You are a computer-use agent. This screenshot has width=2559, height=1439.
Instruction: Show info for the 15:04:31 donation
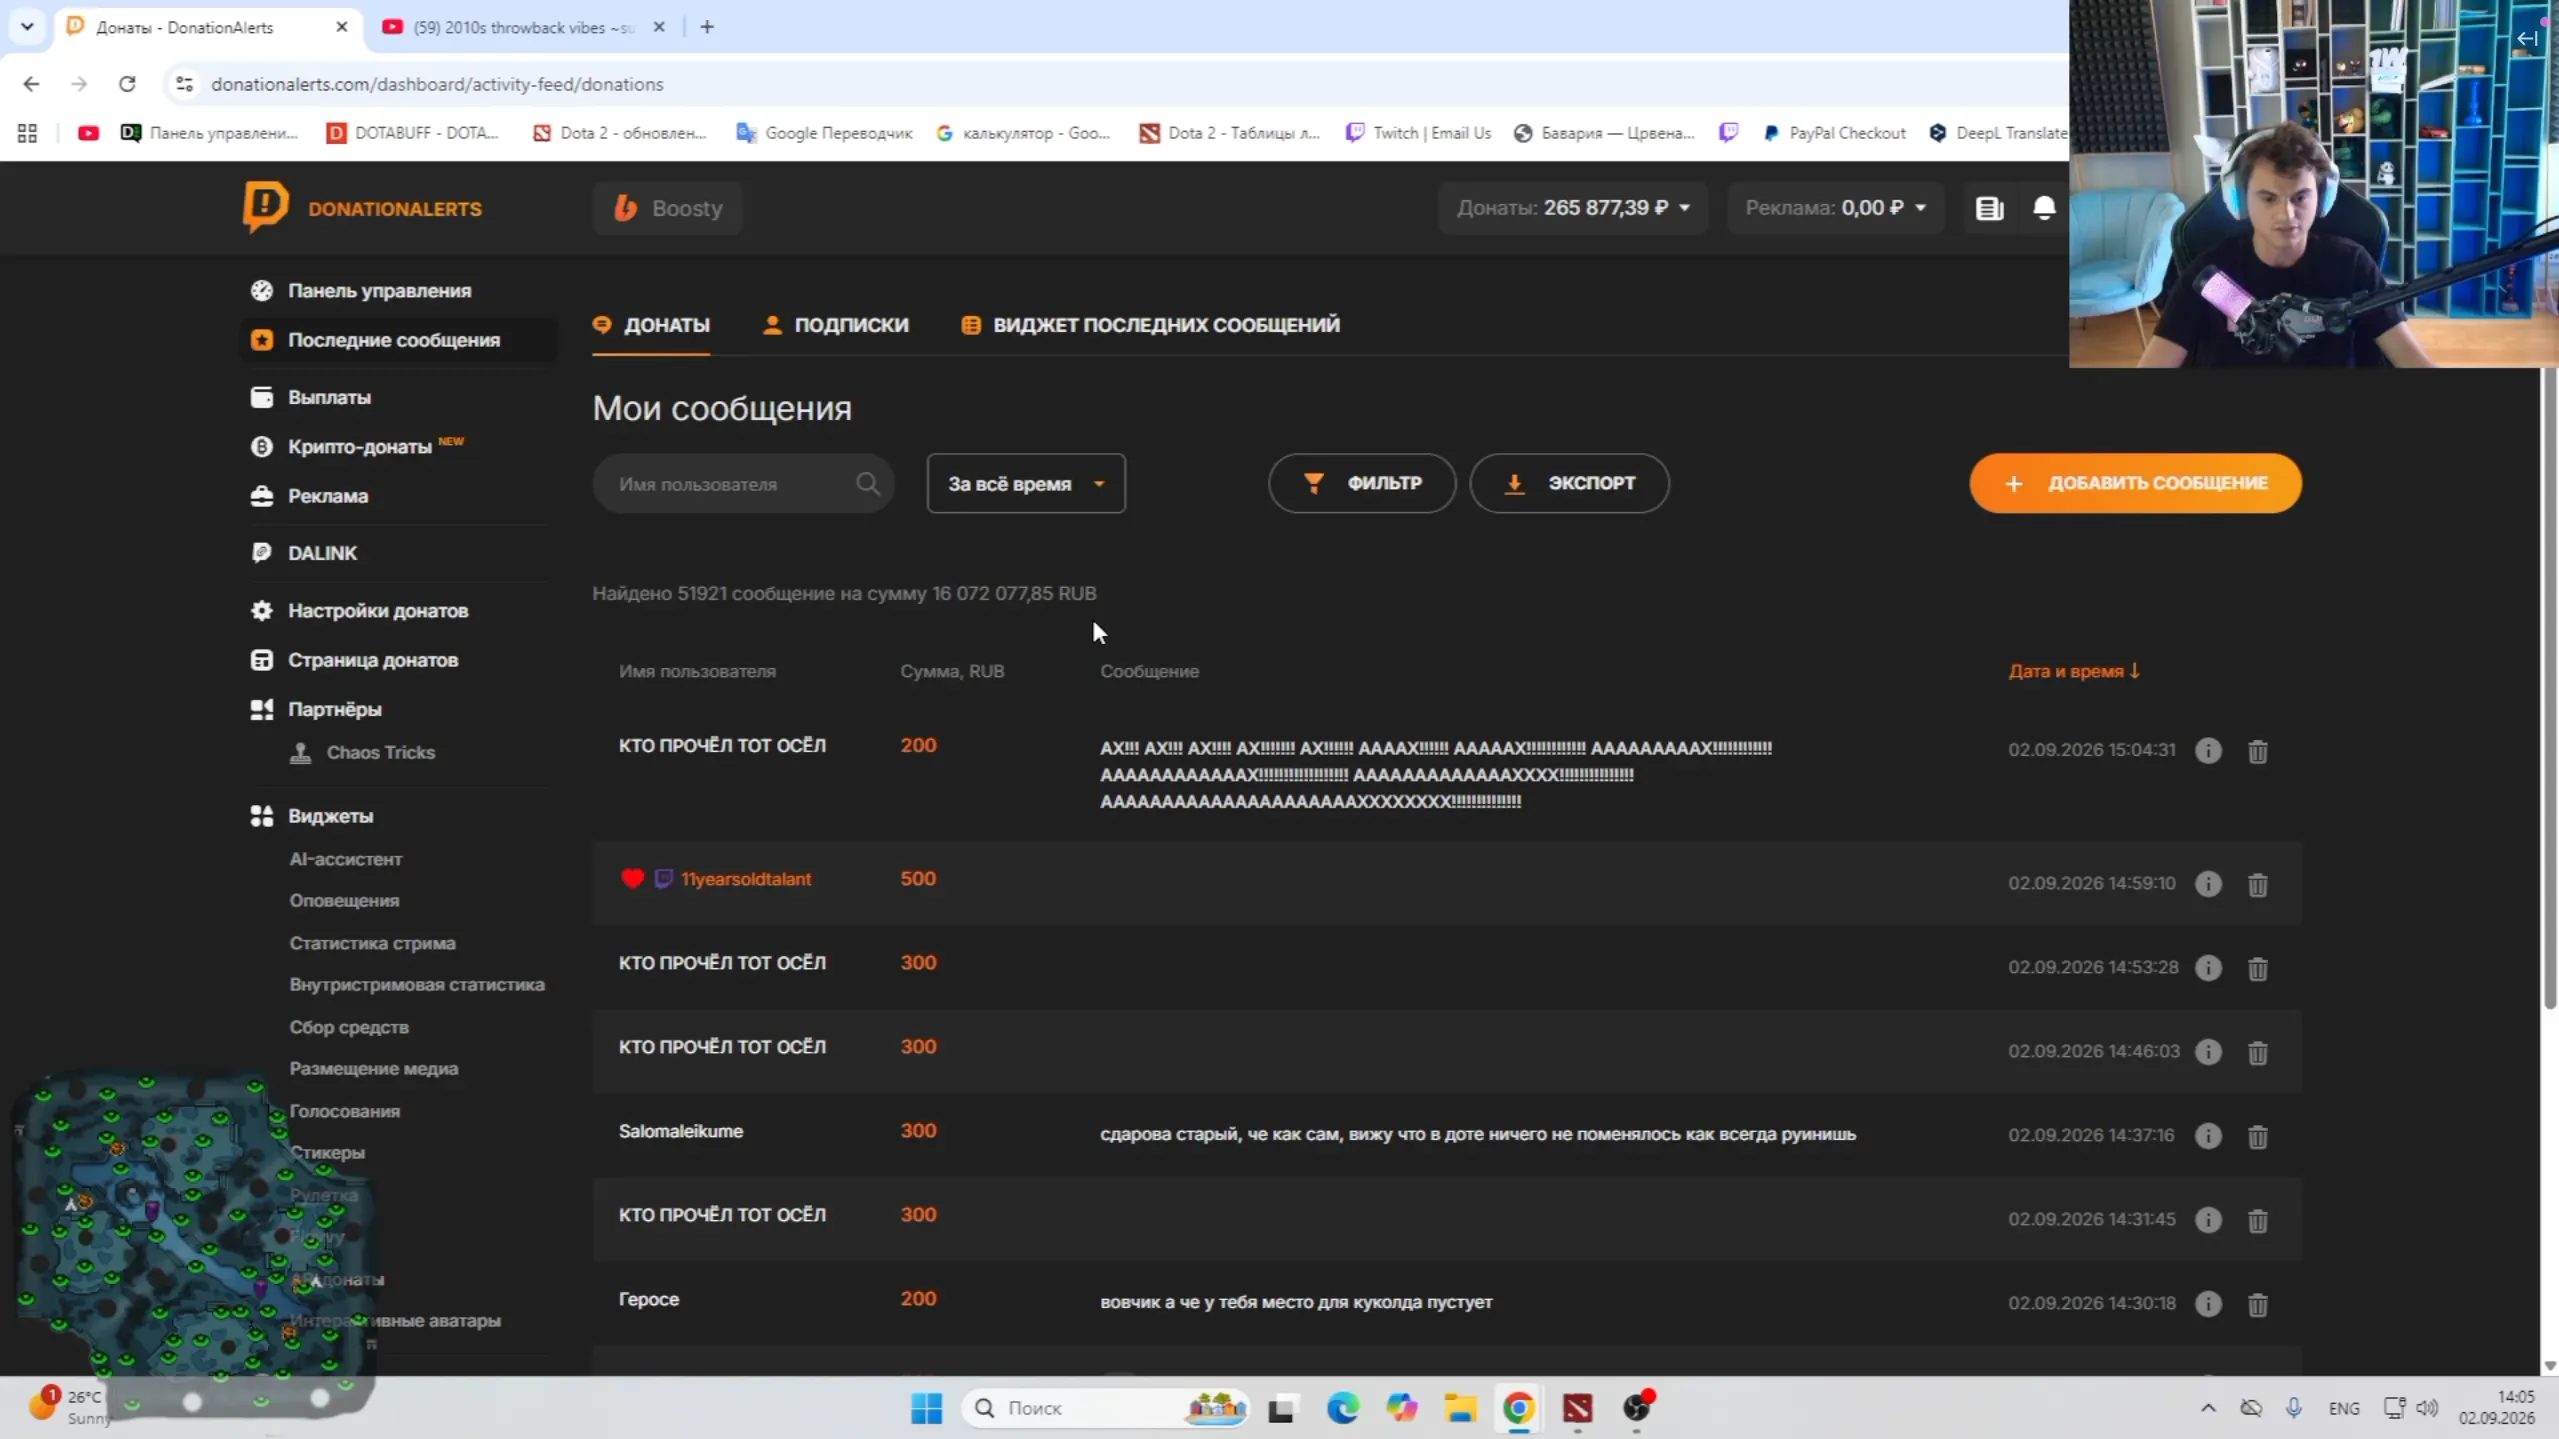pyautogui.click(x=2208, y=750)
